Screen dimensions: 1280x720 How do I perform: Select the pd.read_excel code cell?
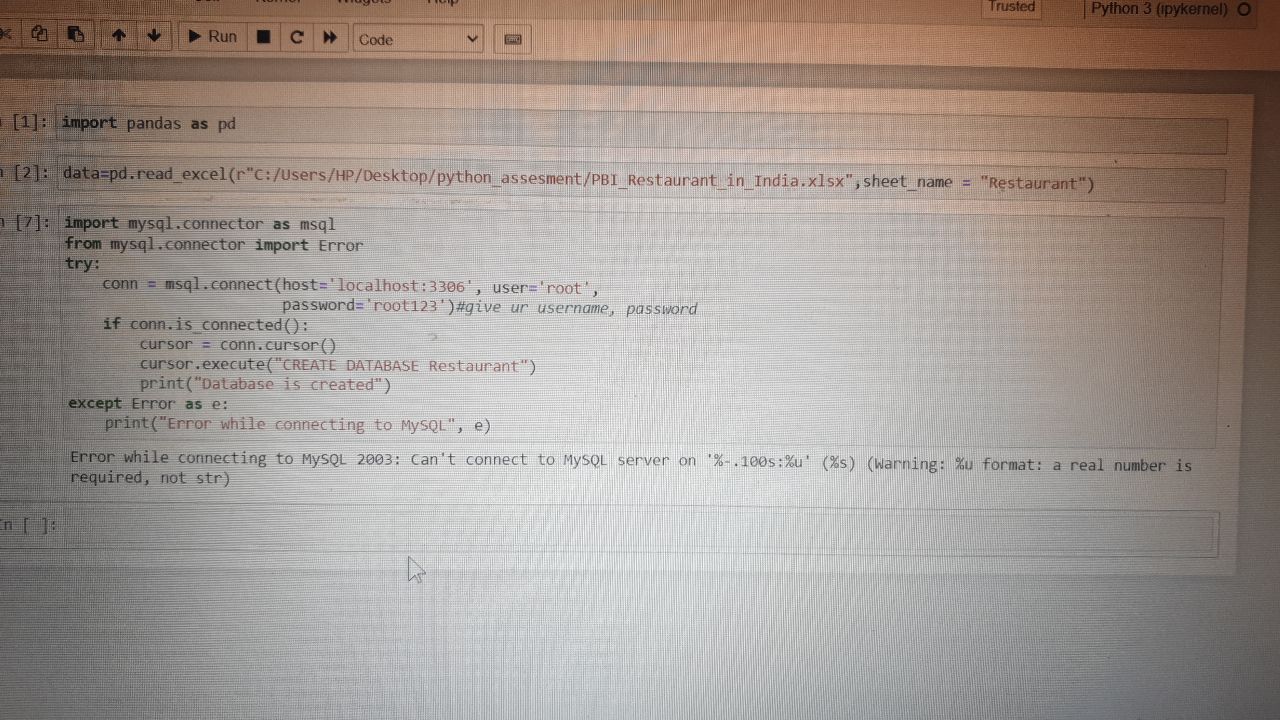point(641,179)
